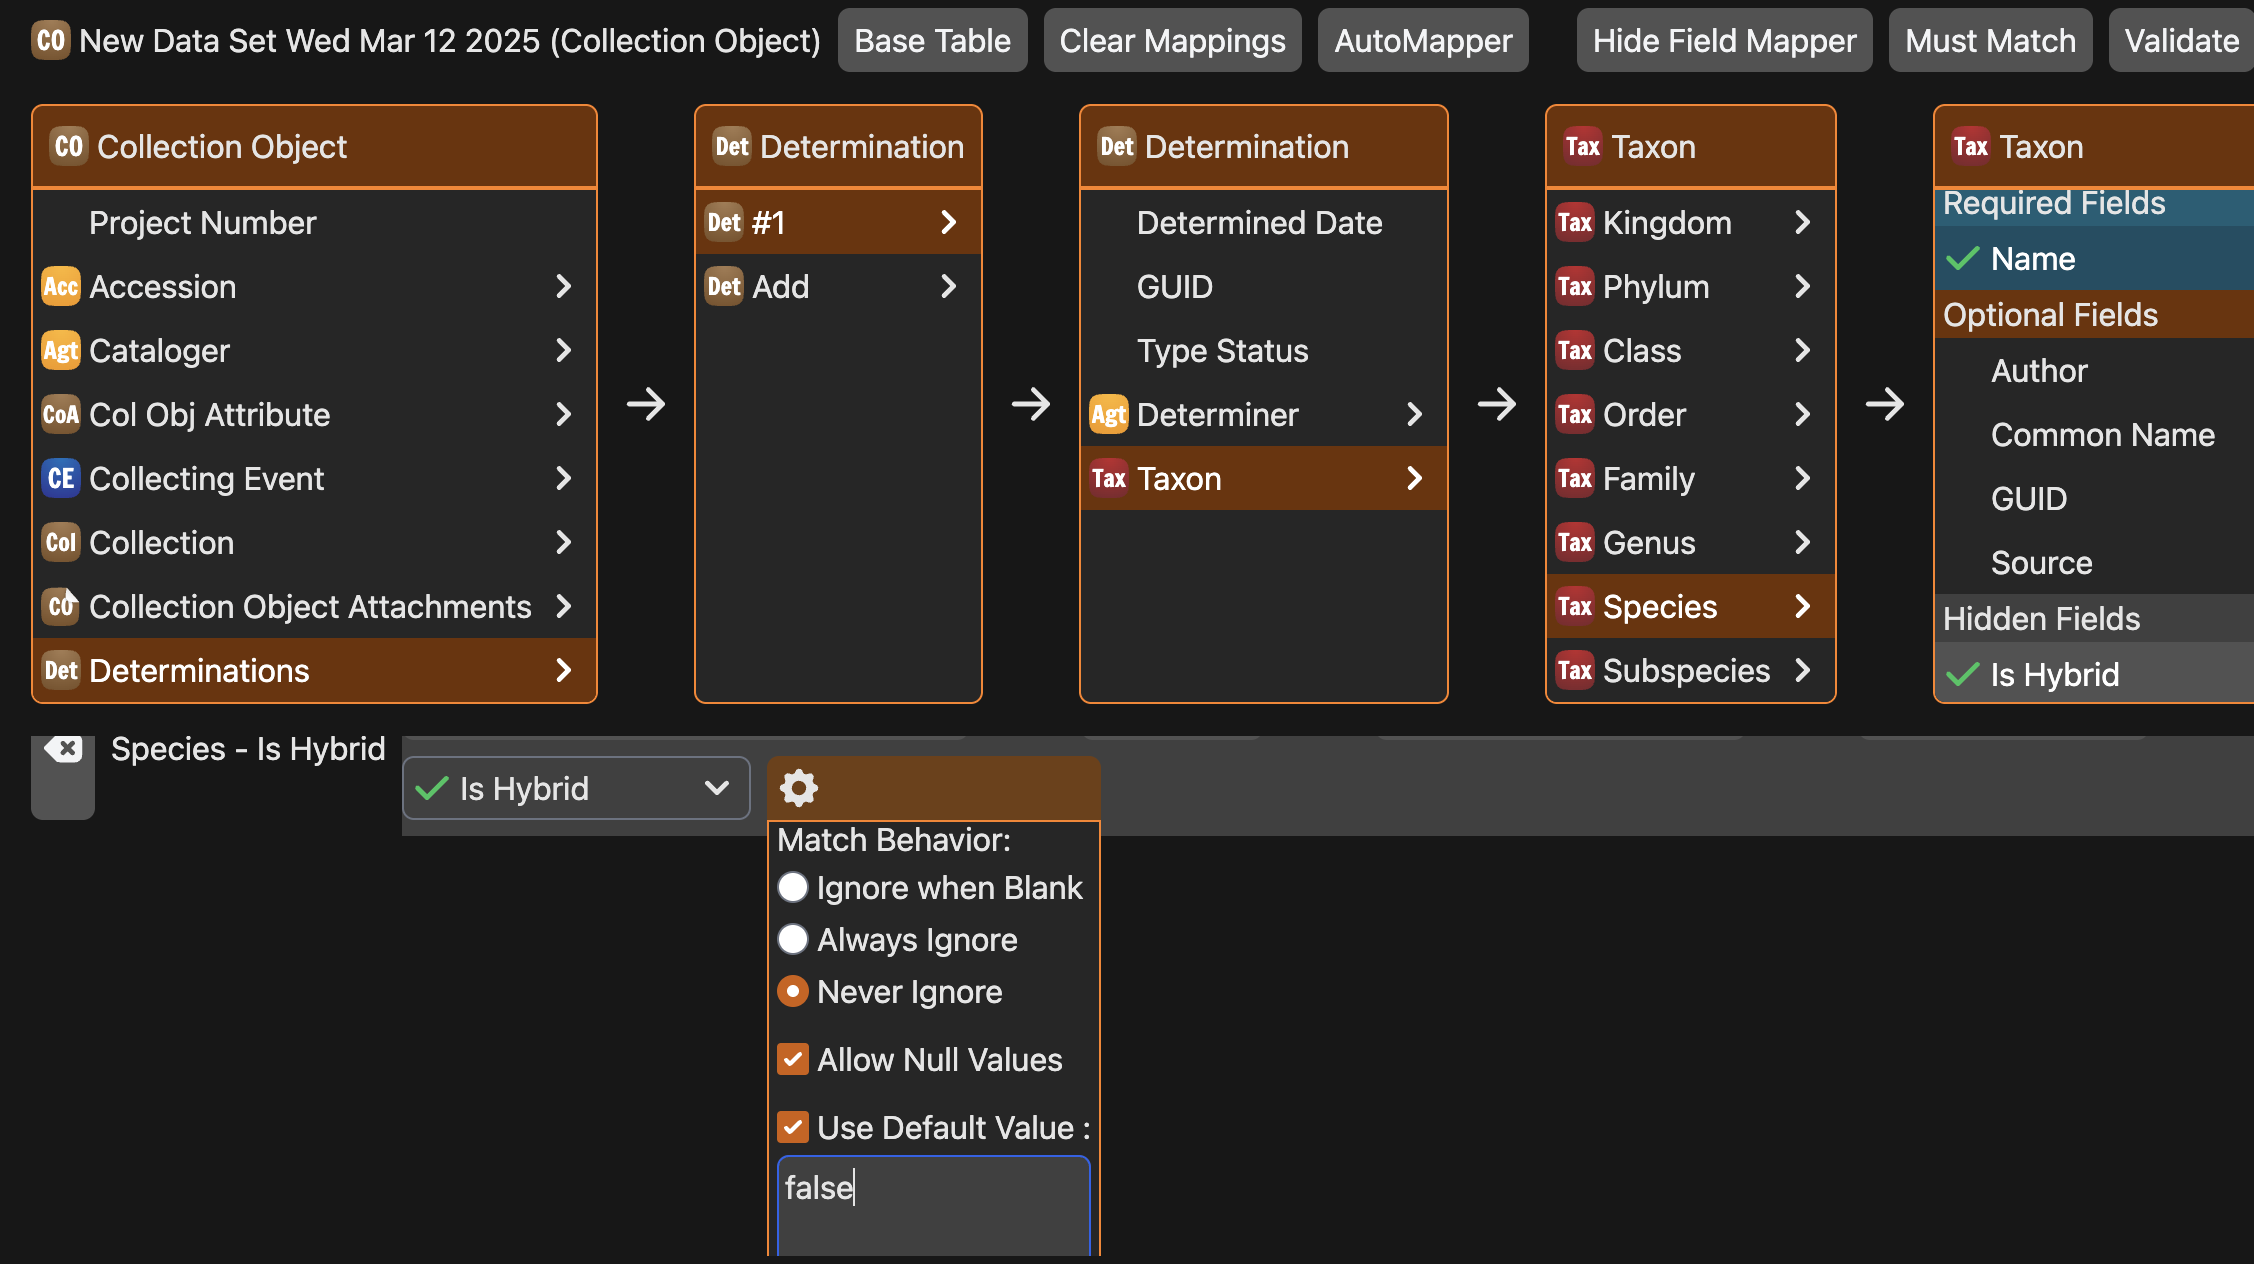Toggle the Use Default Value checkbox
Image resolution: width=2254 pixels, height=1264 pixels.
click(x=793, y=1127)
